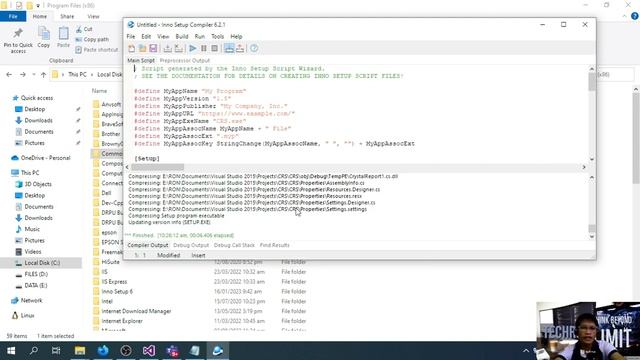
Task: Click Copy icon in Explorer ribbon
Action: [44, 38]
